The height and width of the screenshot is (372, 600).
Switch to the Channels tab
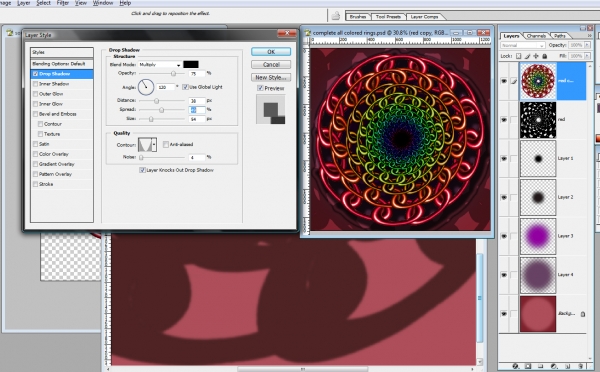pos(536,36)
